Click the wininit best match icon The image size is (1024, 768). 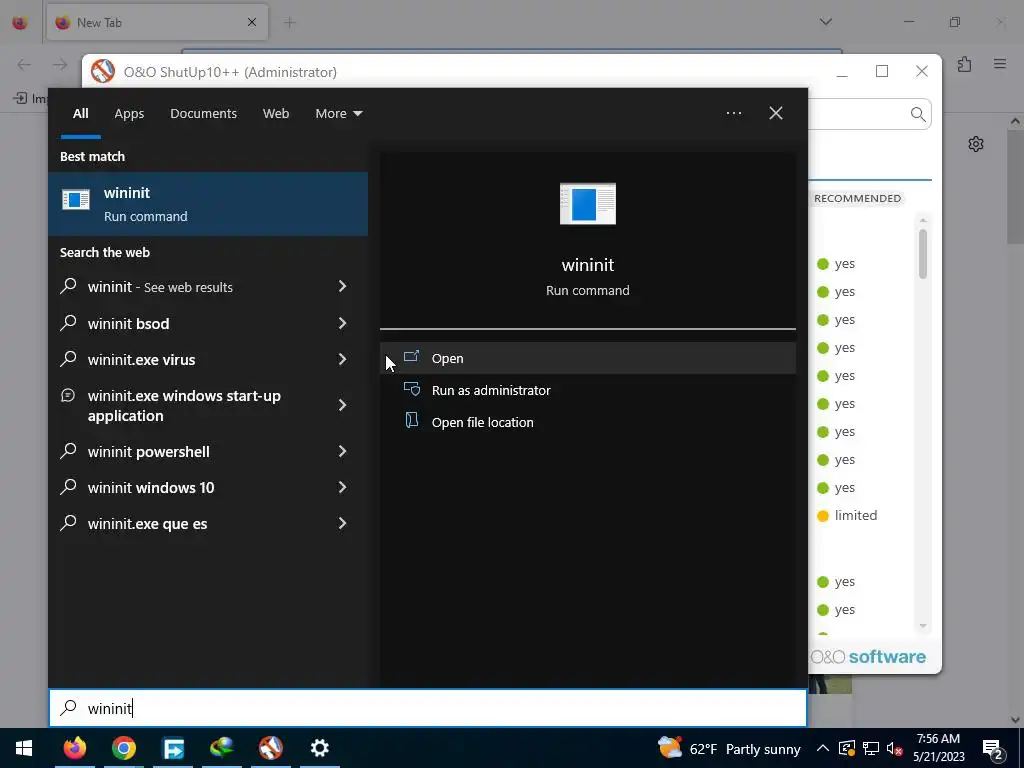click(76, 200)
